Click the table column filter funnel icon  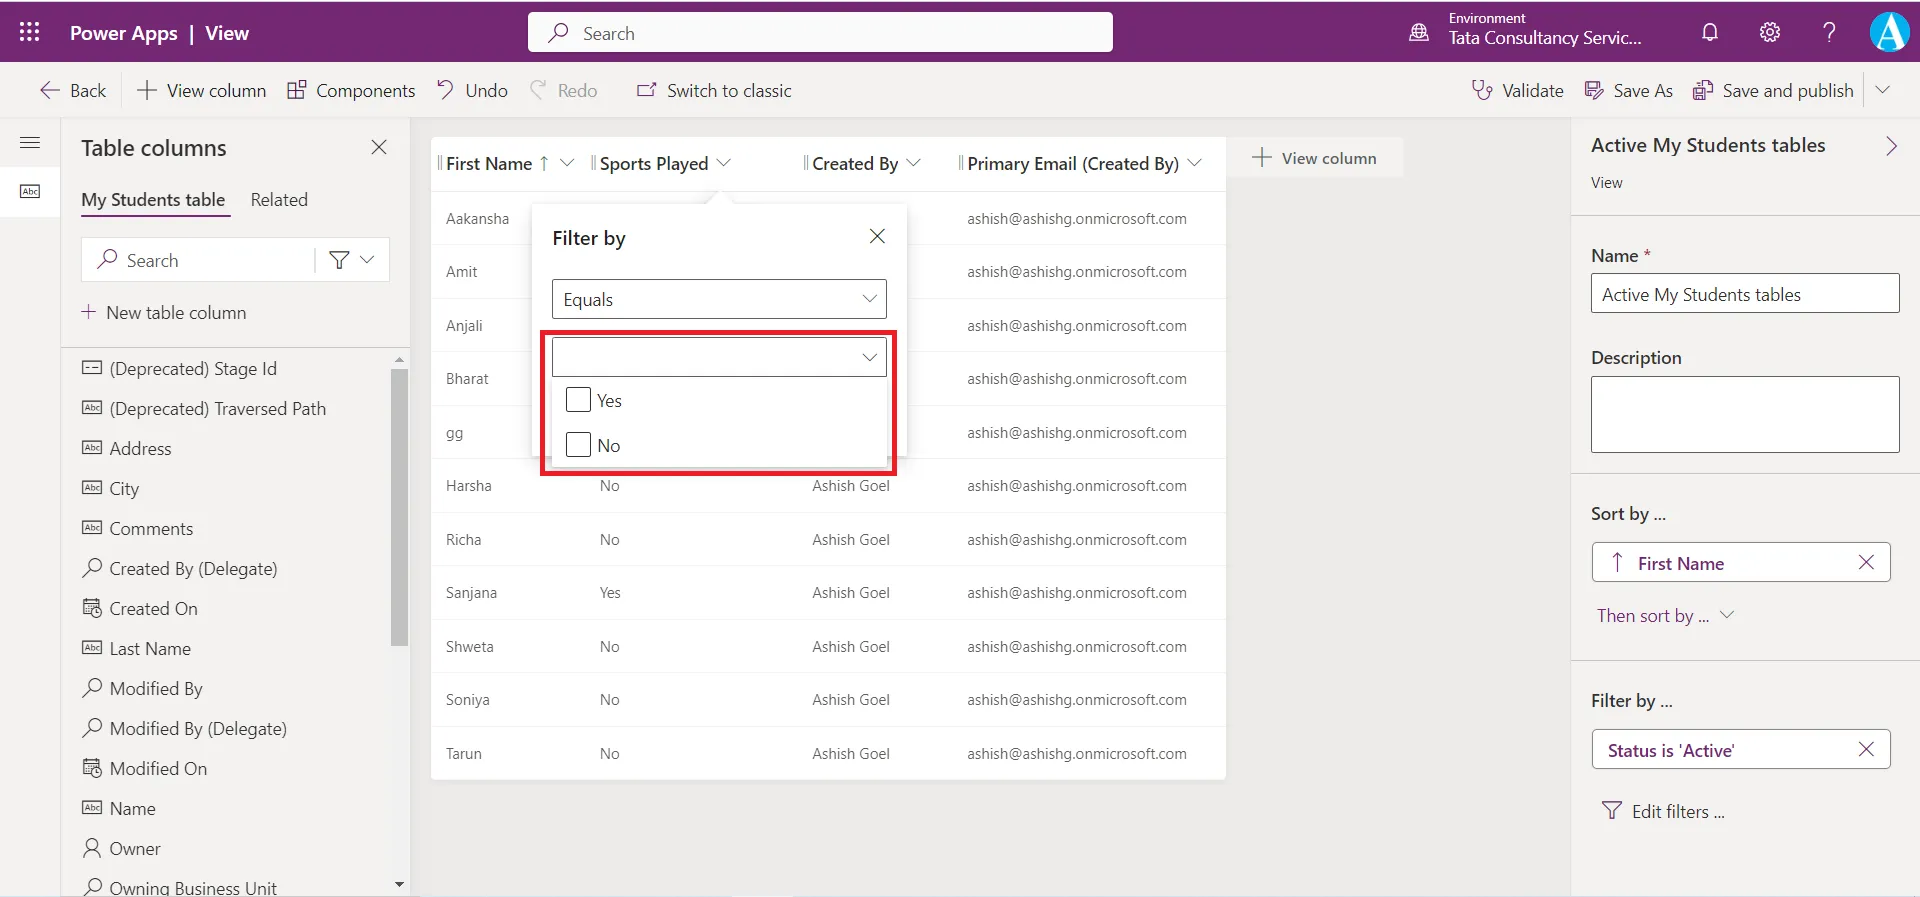coord(339,260)
